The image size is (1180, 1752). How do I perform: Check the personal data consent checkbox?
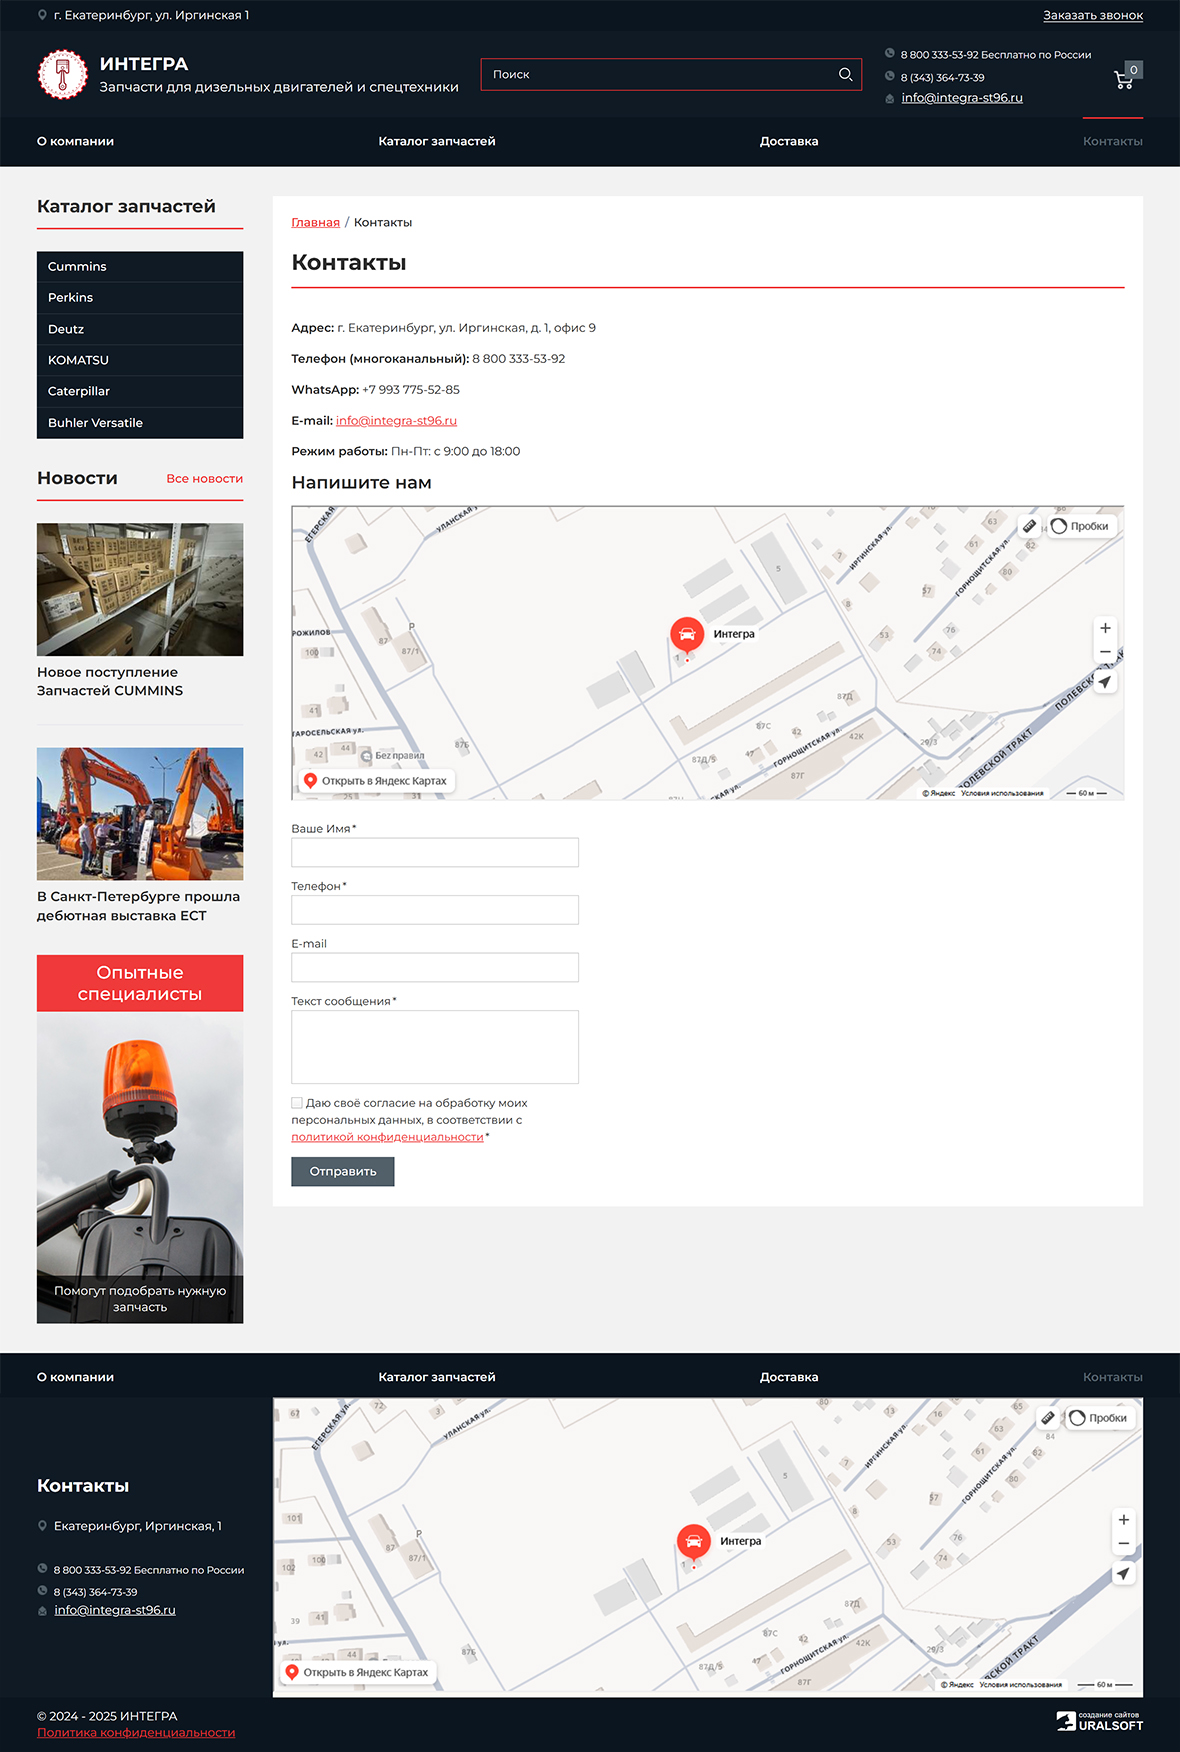(x=297, y=1103)
